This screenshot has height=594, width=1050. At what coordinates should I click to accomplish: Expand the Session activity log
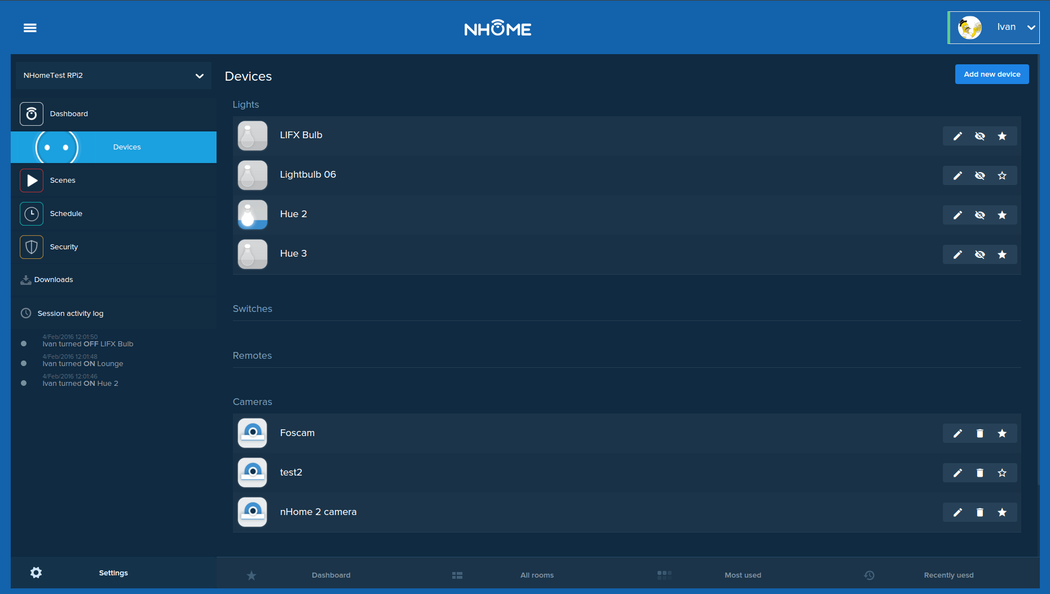pyautogui.click(x=70, y=313)
